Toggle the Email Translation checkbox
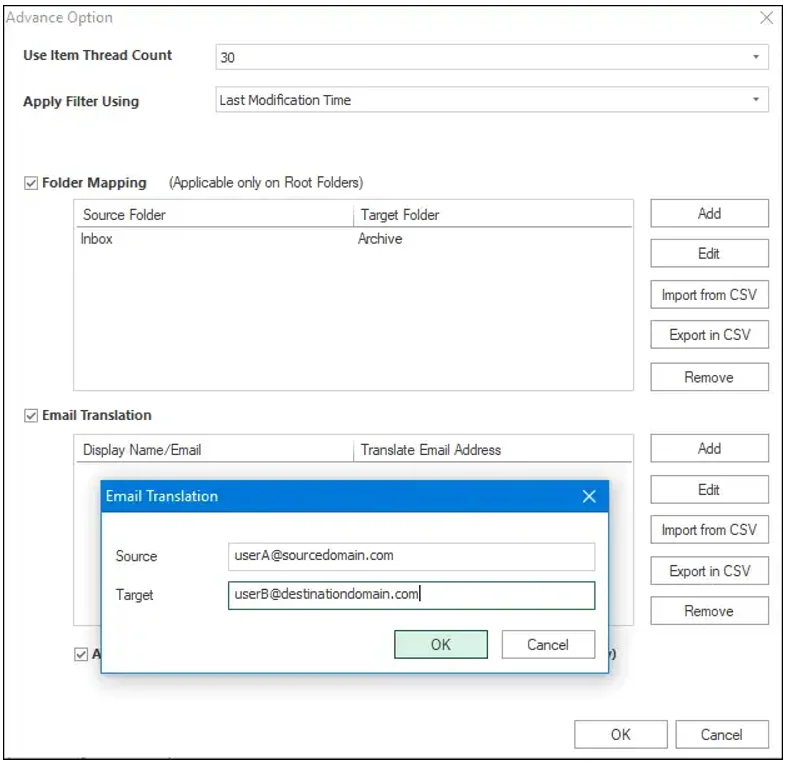This screenshot has width=810, height=766. tap(31, 416)
